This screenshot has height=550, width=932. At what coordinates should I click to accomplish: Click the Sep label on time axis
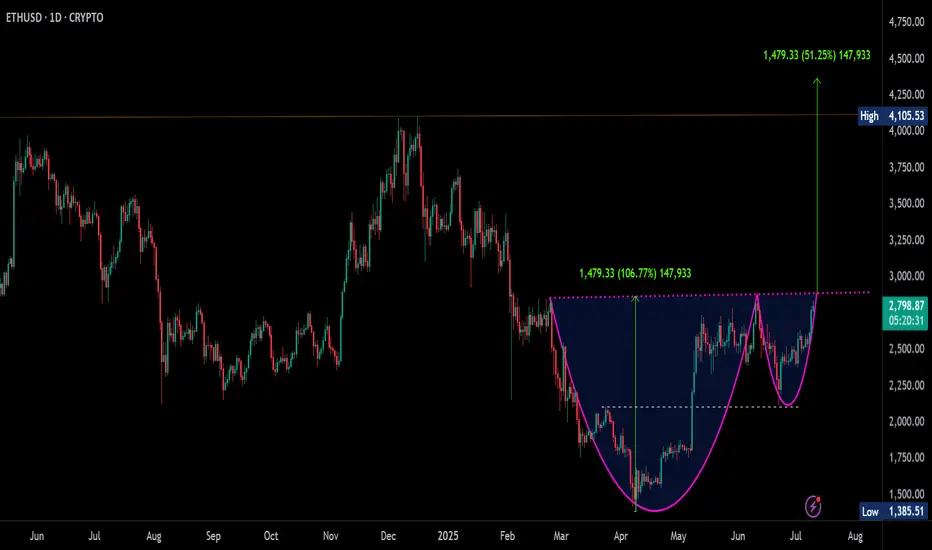[x=213, y=536]
